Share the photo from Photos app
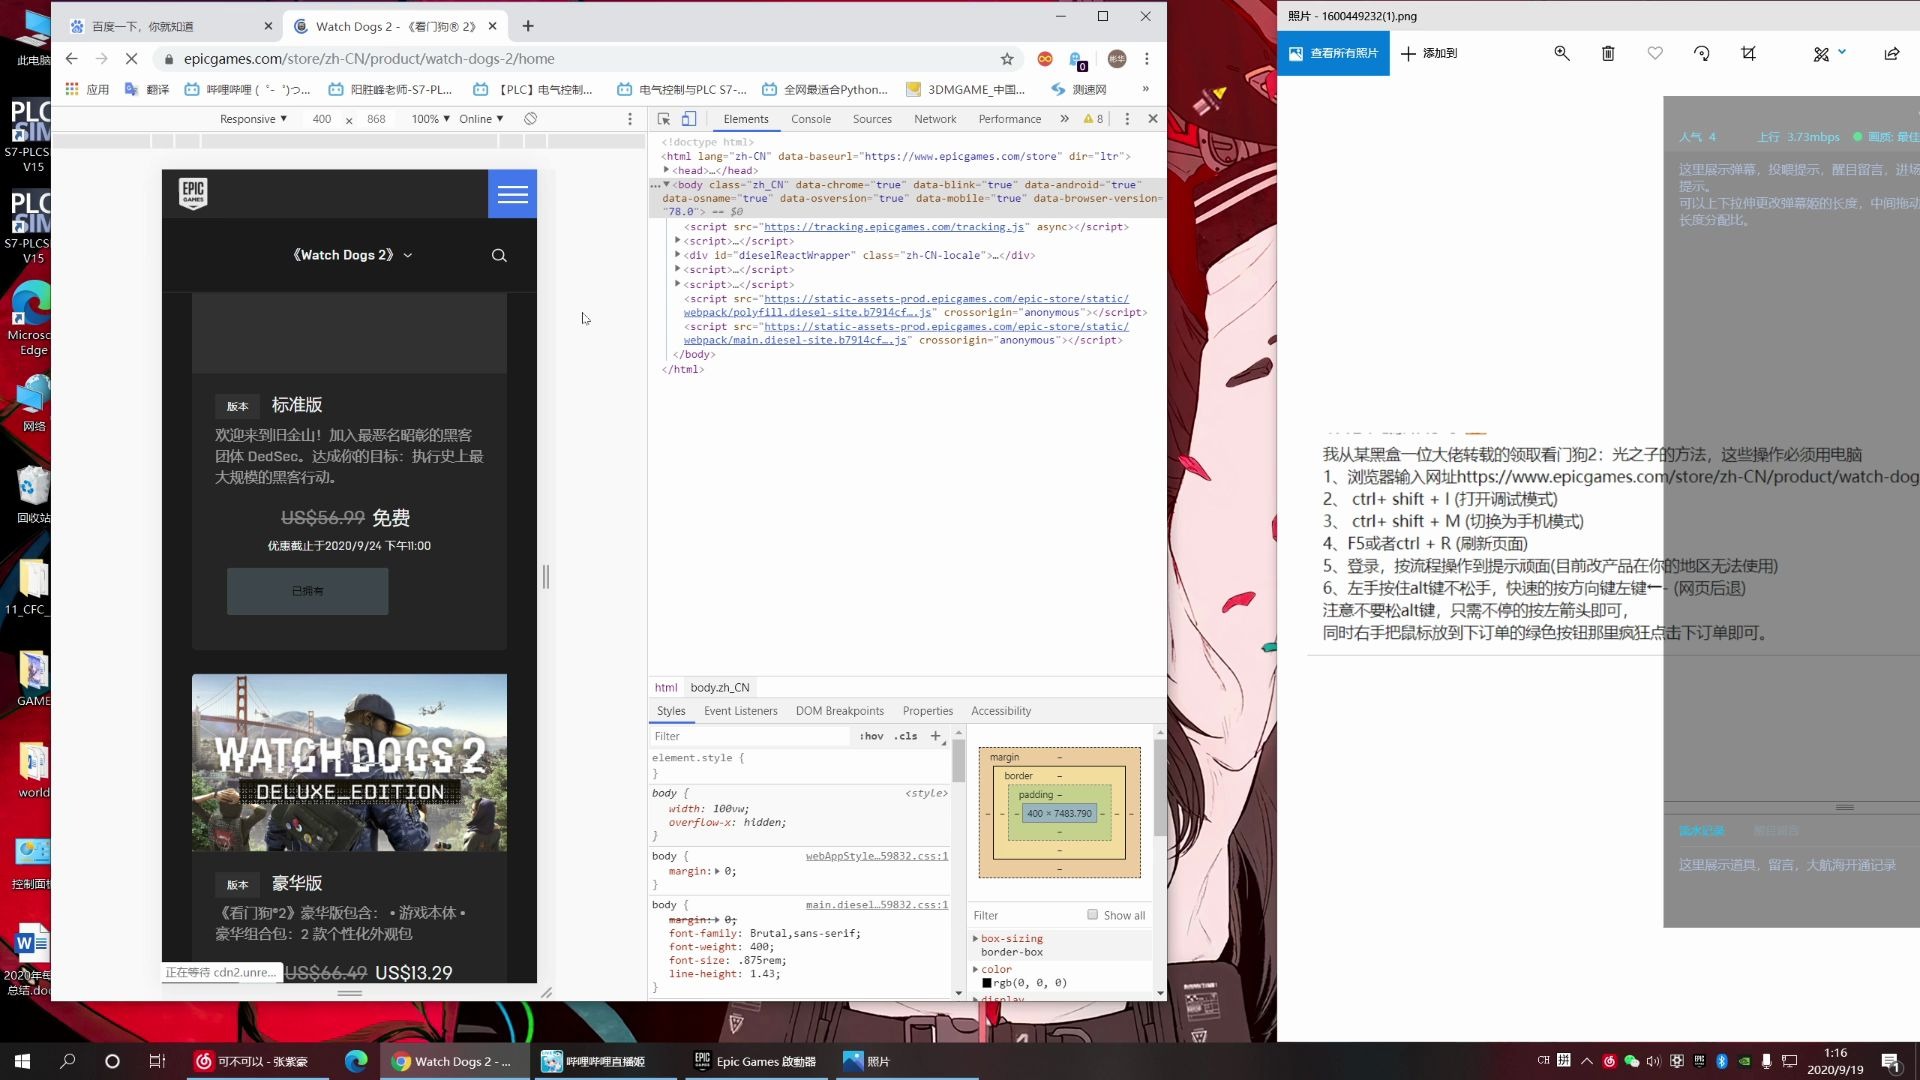This screenshot has width=1920, height=1080. click(1892, 54)
